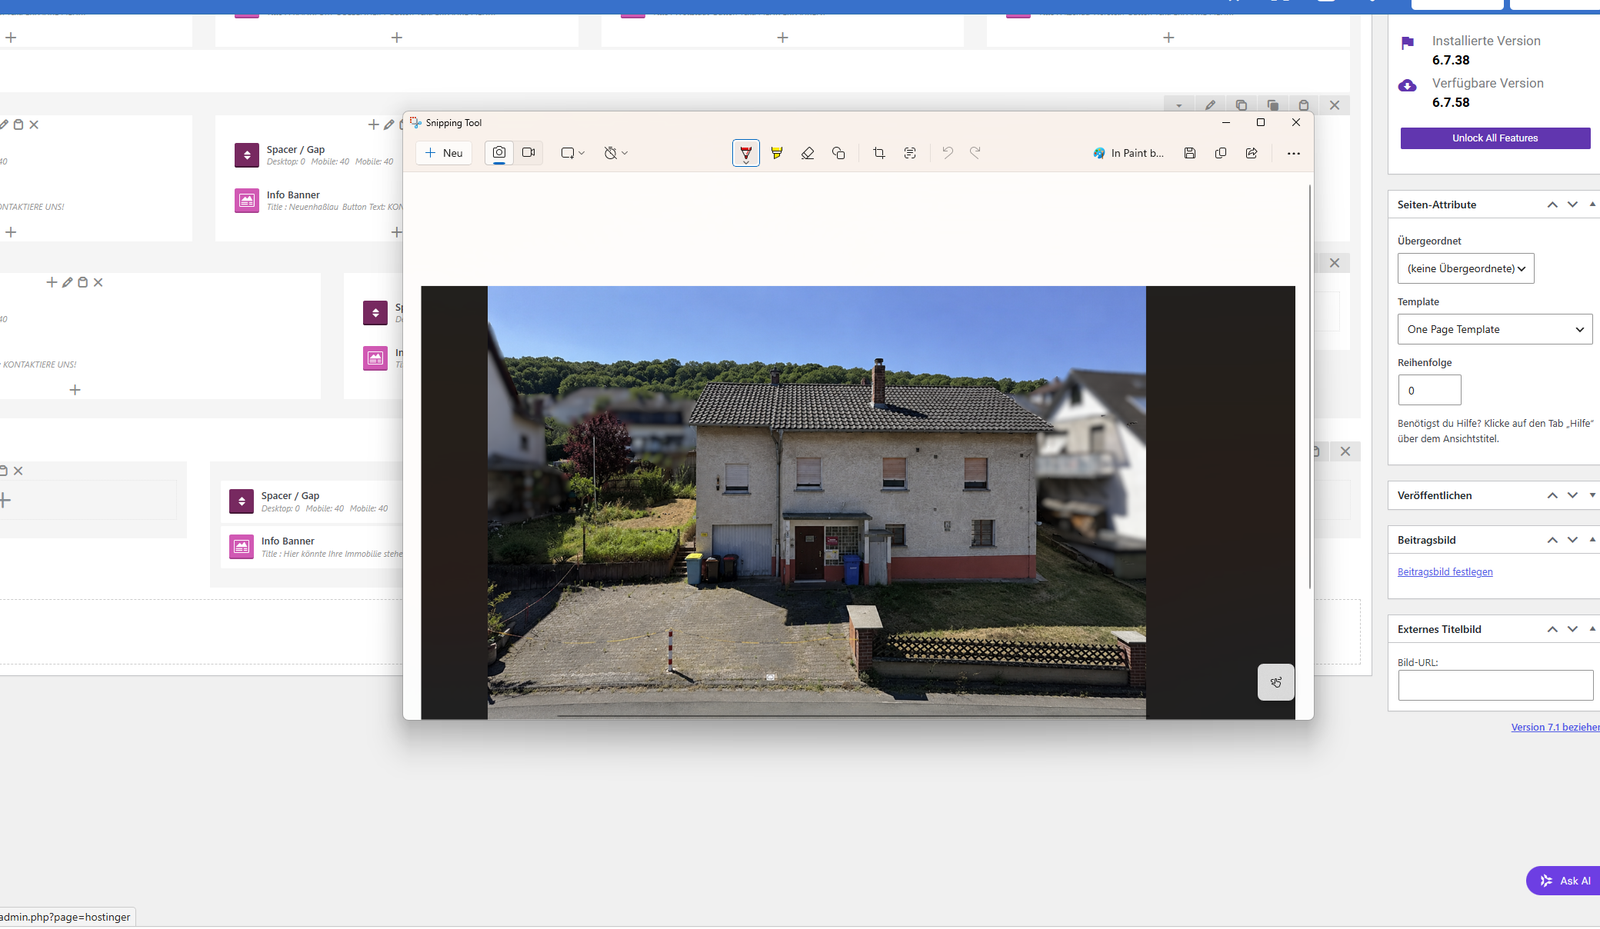This screenshot has height=929, width=1600.
Task: Move Externes Titelbild panel down
Action: click(1573, 629)
